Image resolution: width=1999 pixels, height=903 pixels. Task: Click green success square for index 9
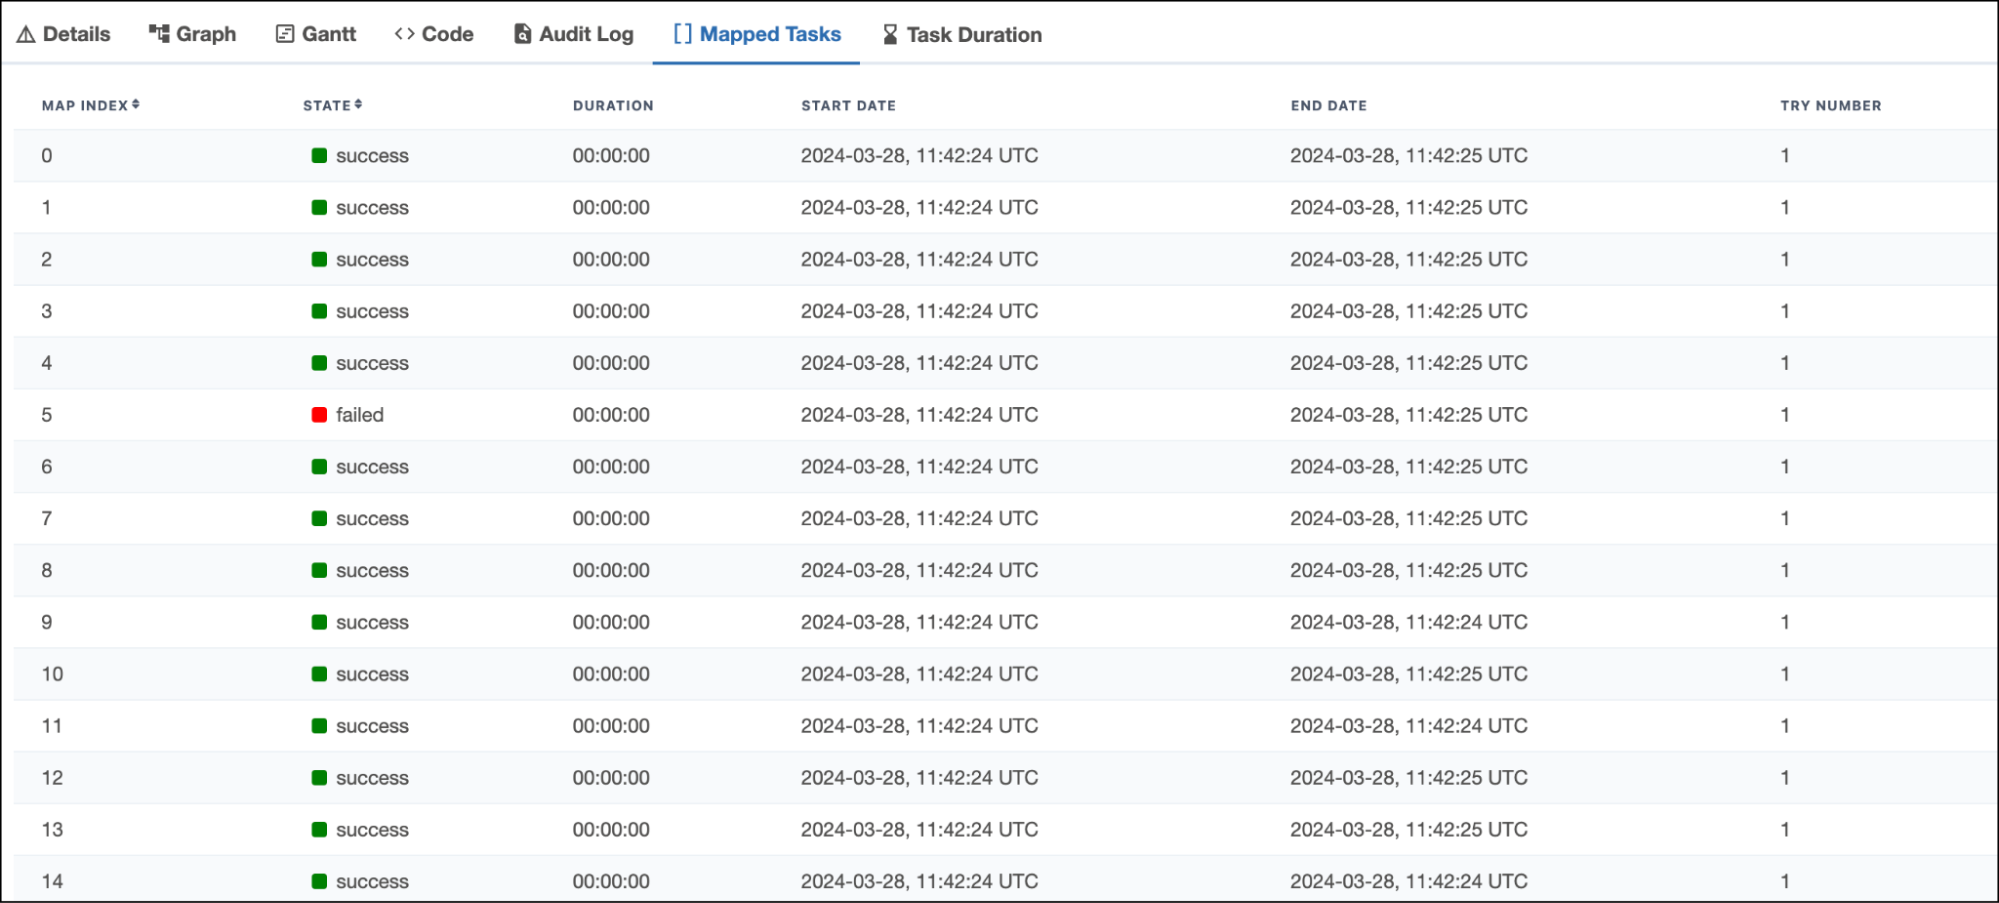[319, 622]
